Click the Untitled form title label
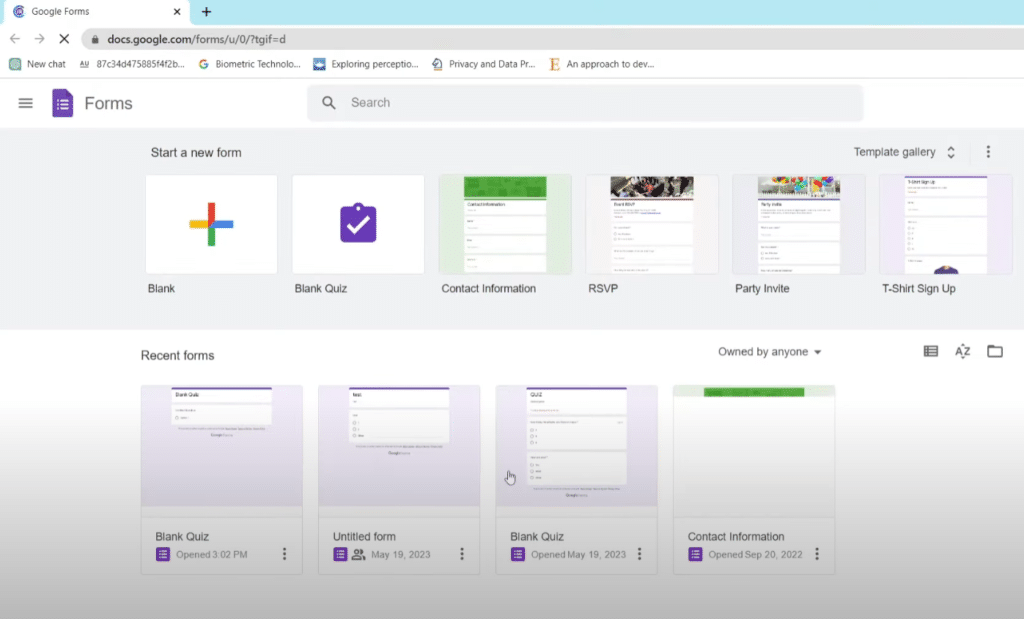 [x=364, y=537]
